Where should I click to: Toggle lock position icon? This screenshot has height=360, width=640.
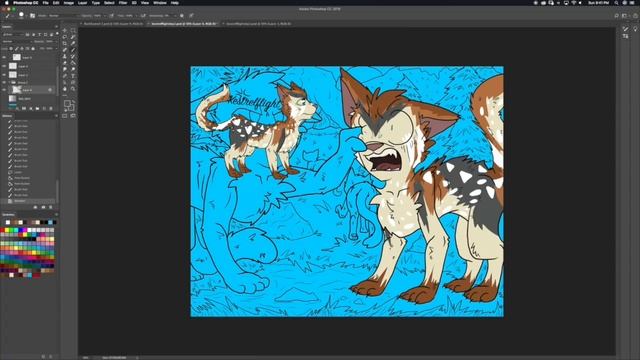(22, 49)
